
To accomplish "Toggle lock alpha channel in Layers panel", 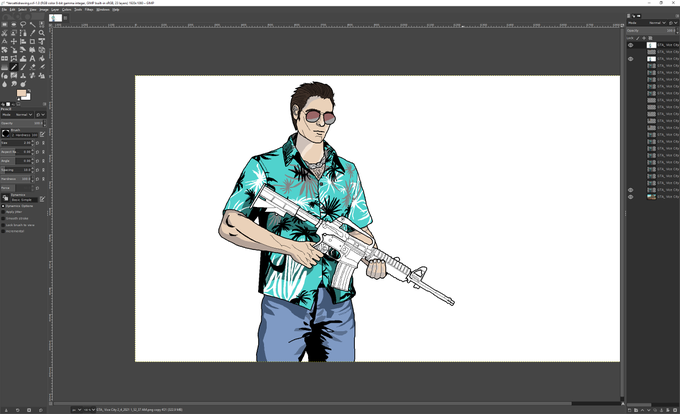I will point(650,38).
